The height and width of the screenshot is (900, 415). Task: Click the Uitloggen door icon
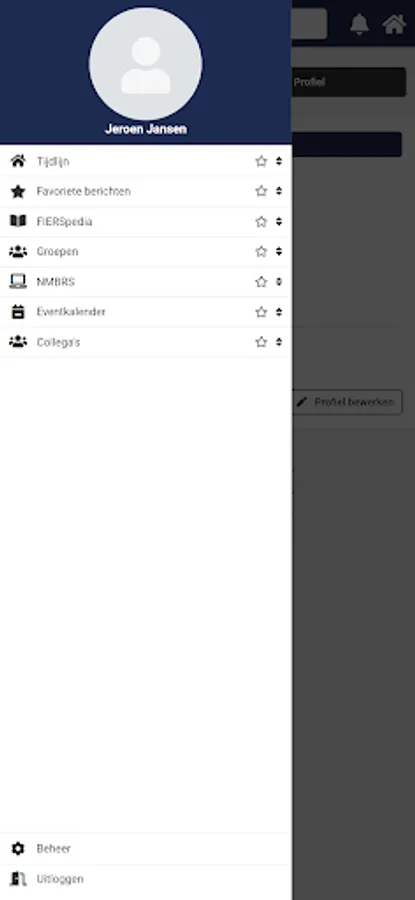tap(18, 879)
